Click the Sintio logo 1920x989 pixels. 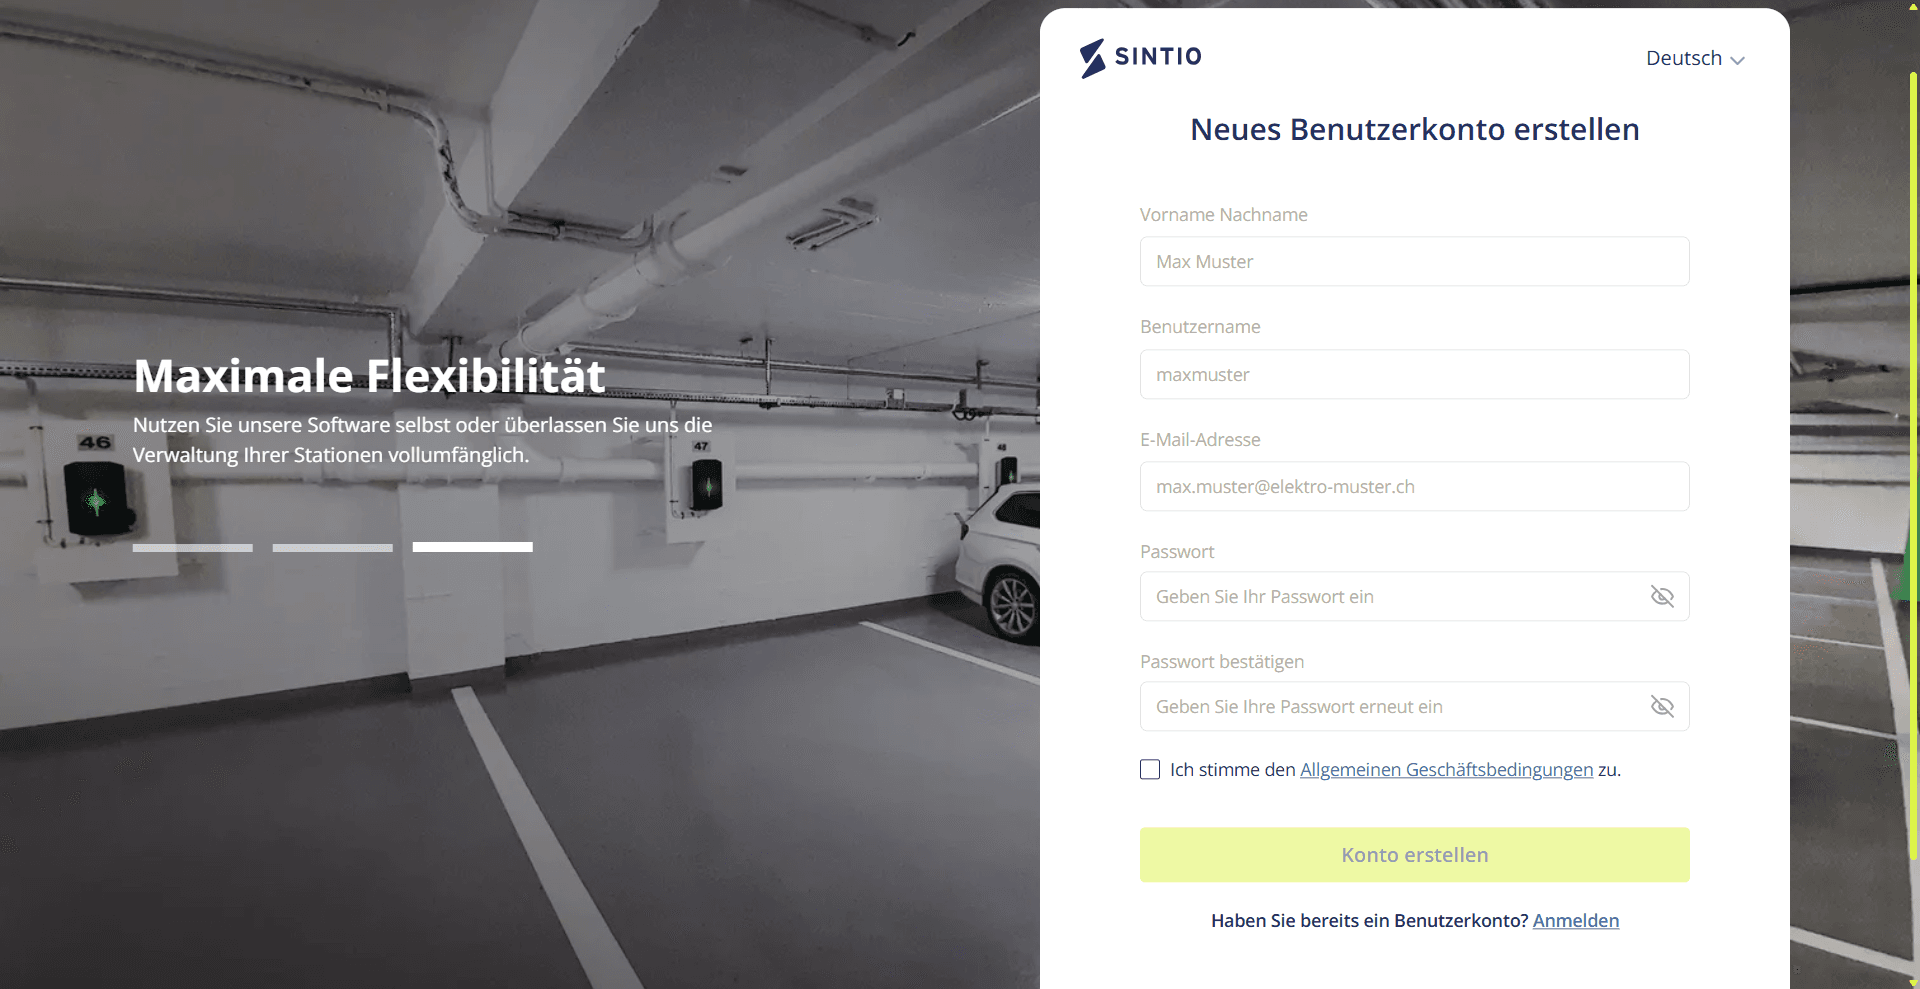click(1141, 58)
